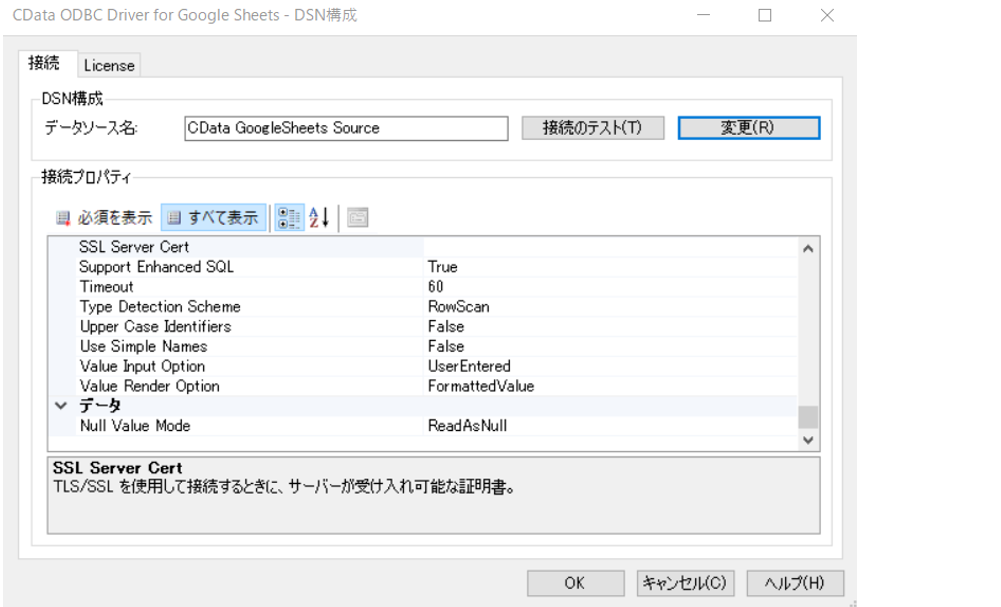Click the property grid scrollbar thumb
1001x607 pixels.
(x=808, y=417)
